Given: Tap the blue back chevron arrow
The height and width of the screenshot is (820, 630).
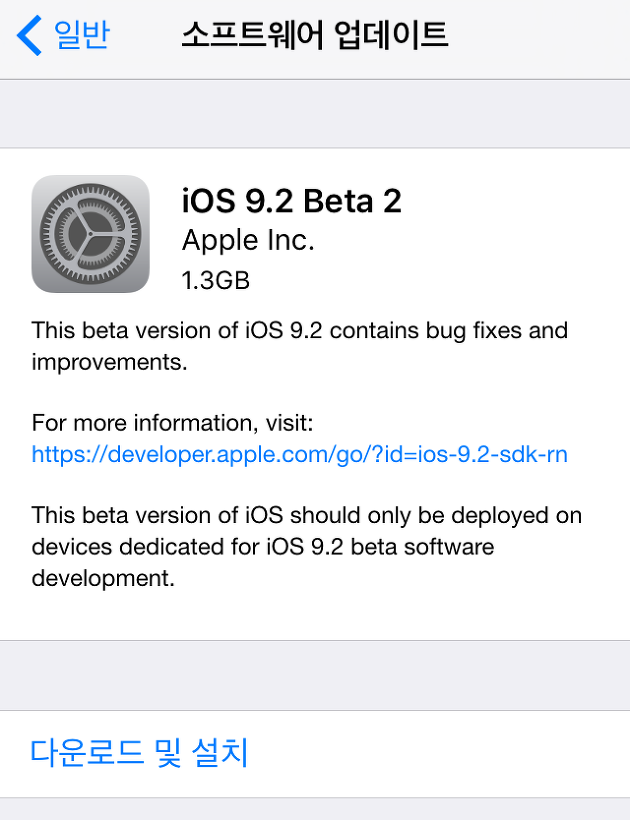Looking at the screenshot, I should pos(30,36).
